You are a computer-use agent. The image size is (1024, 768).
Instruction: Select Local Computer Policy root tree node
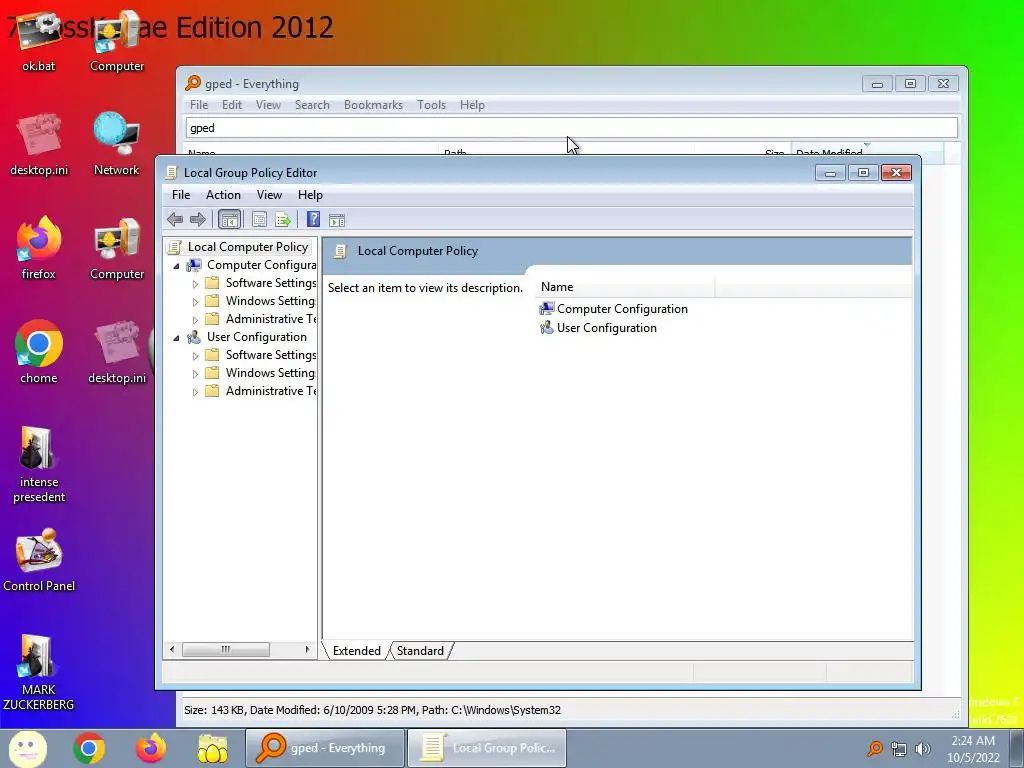pos(248,246)
